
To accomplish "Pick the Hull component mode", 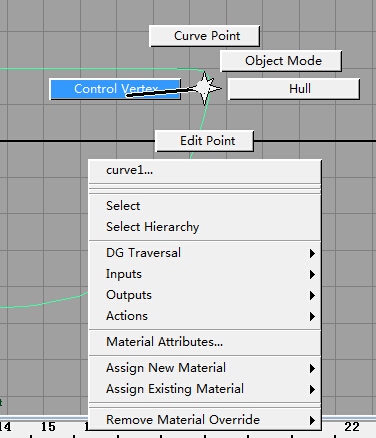I will [294, 89].
